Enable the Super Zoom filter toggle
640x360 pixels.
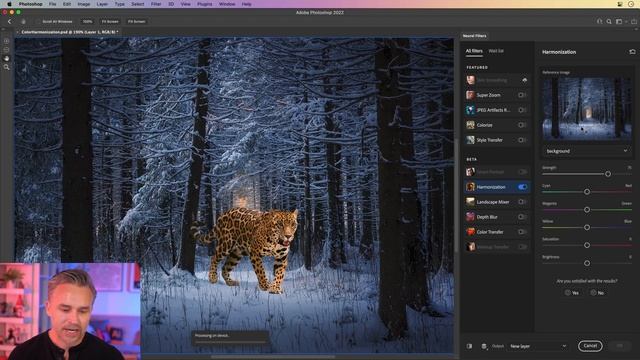click(522, 95)
